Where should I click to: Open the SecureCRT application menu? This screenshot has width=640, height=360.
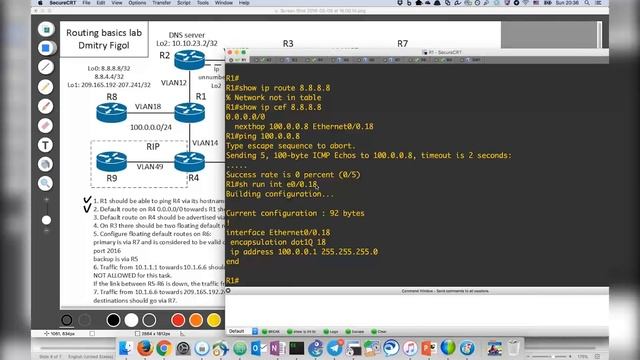(62, 3)
